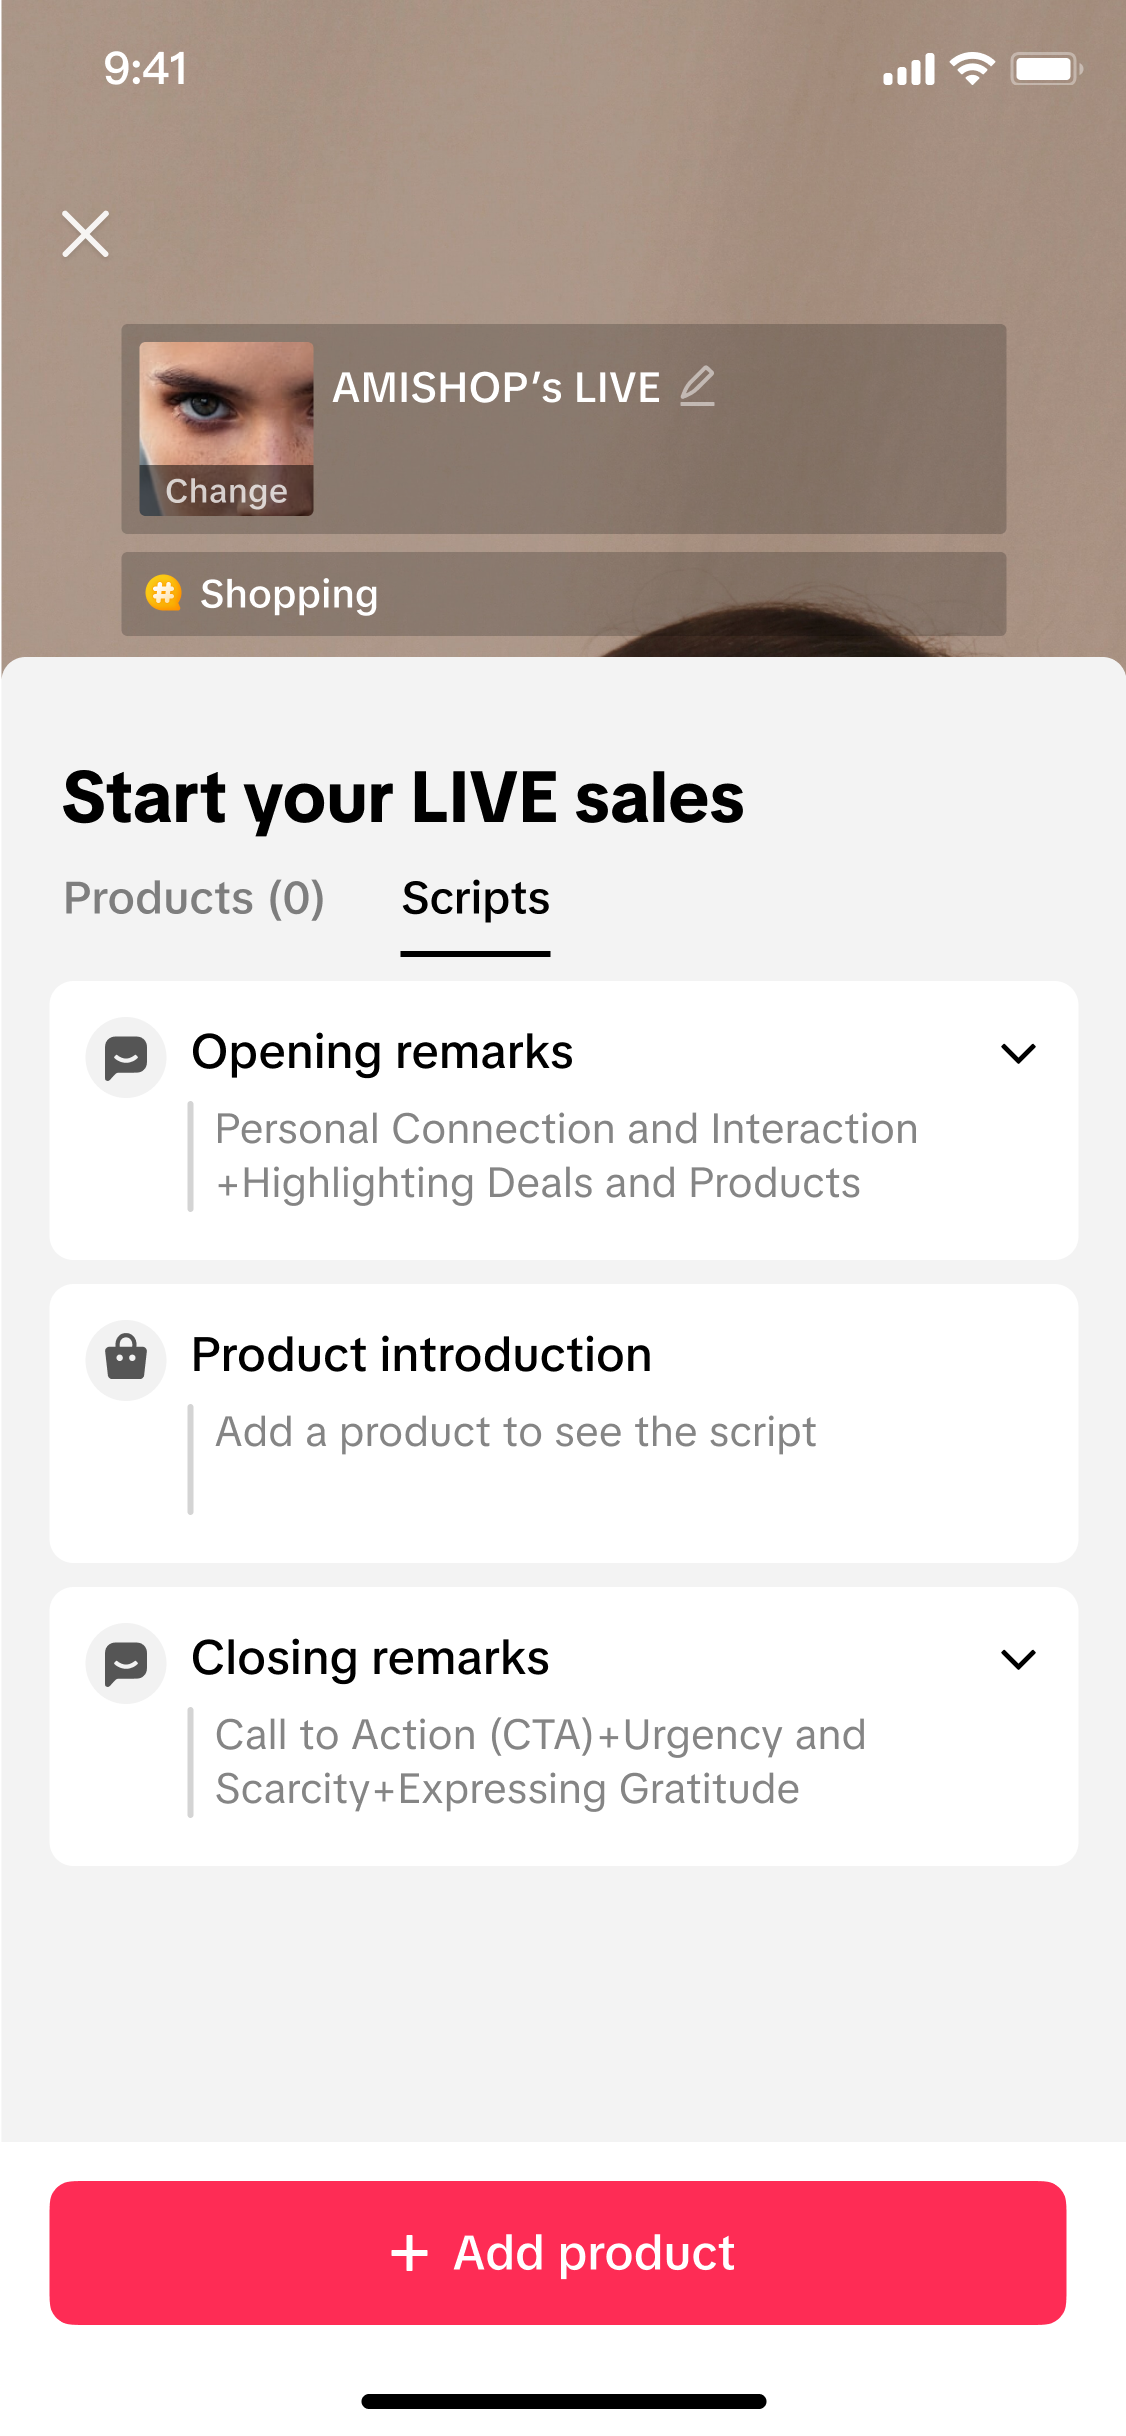Select the Scripts tab

click(x=475, y=898)
